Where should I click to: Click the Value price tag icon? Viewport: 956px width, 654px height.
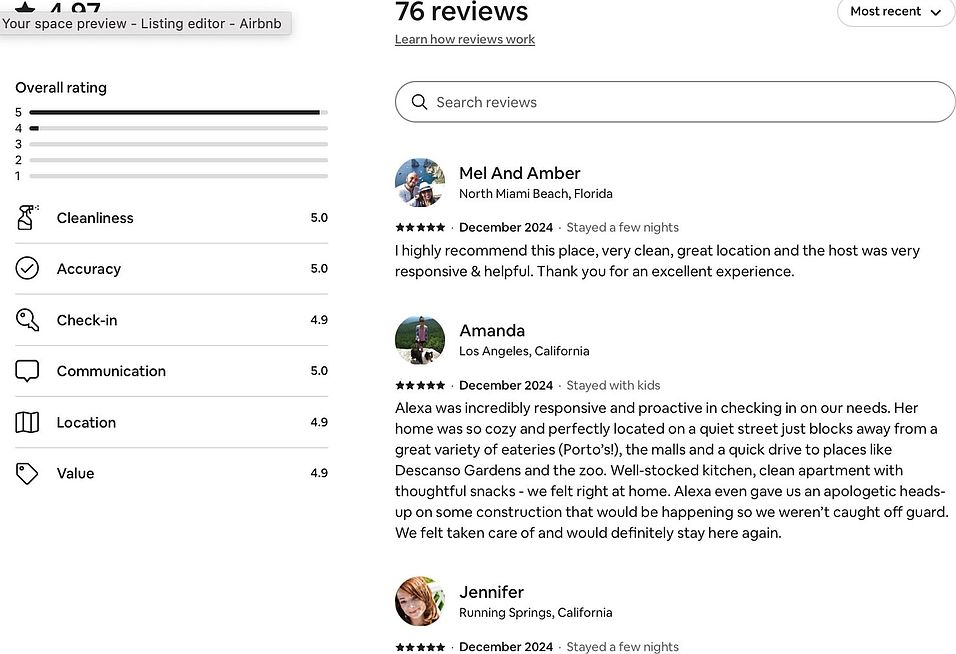click(27, 473)
